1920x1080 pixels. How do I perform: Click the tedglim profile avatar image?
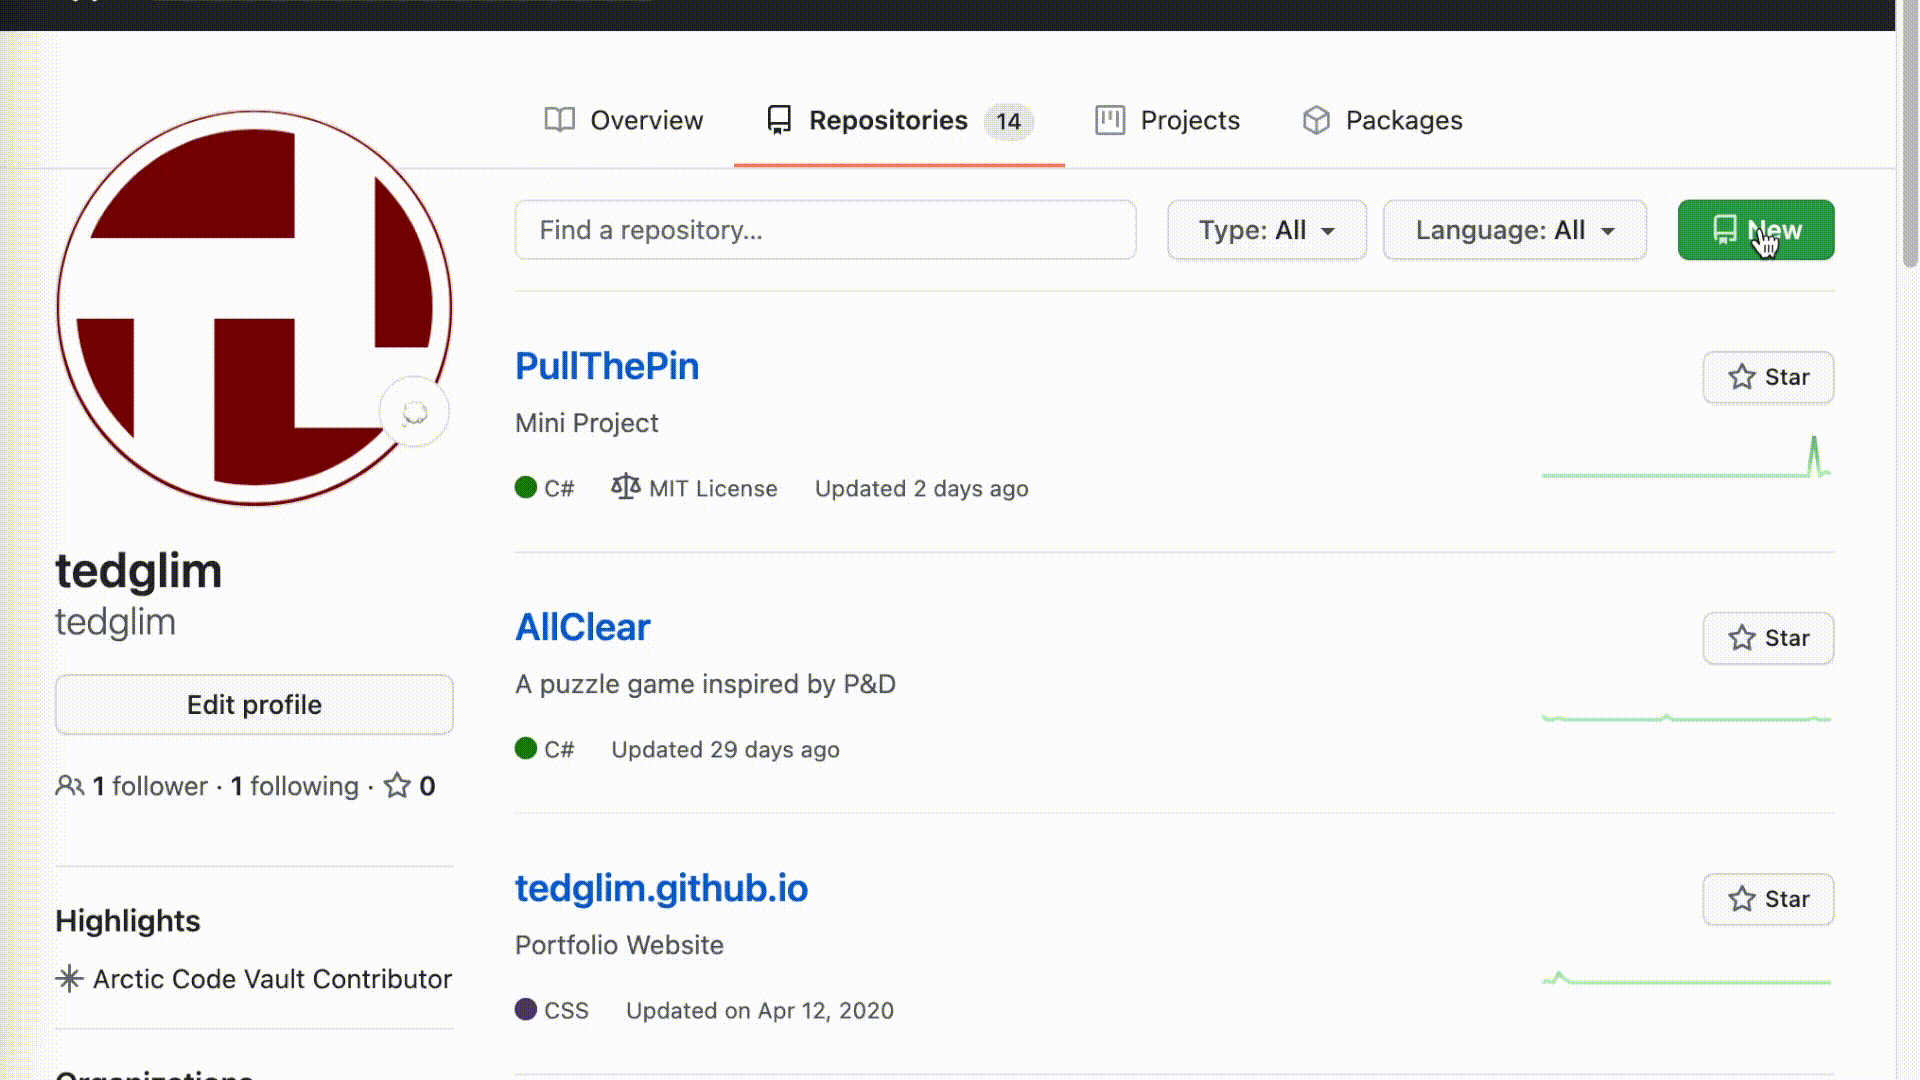pos(254,308)
